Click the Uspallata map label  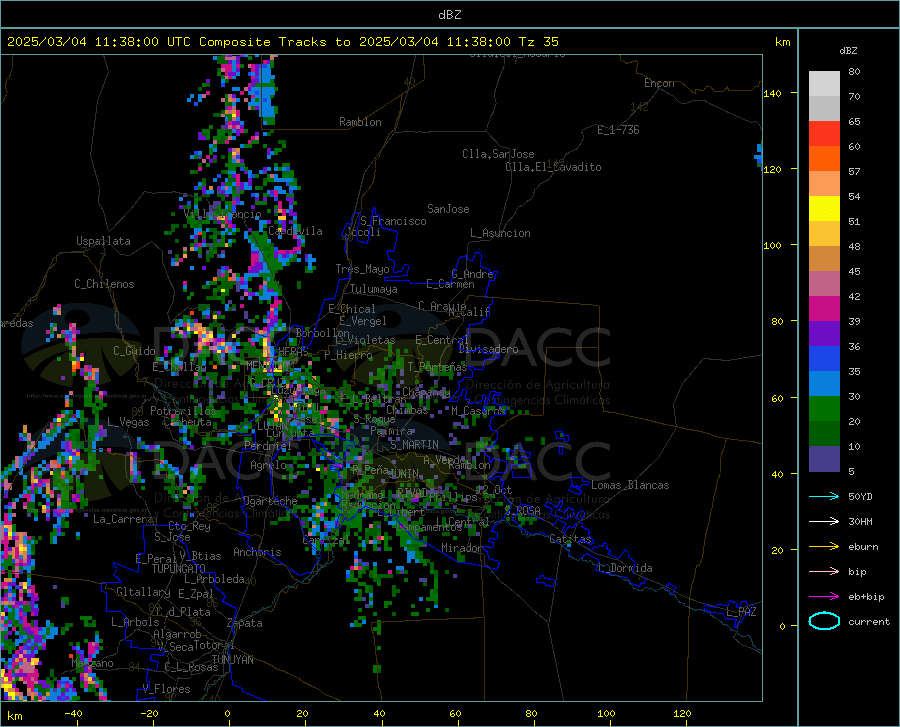point(103,242)
